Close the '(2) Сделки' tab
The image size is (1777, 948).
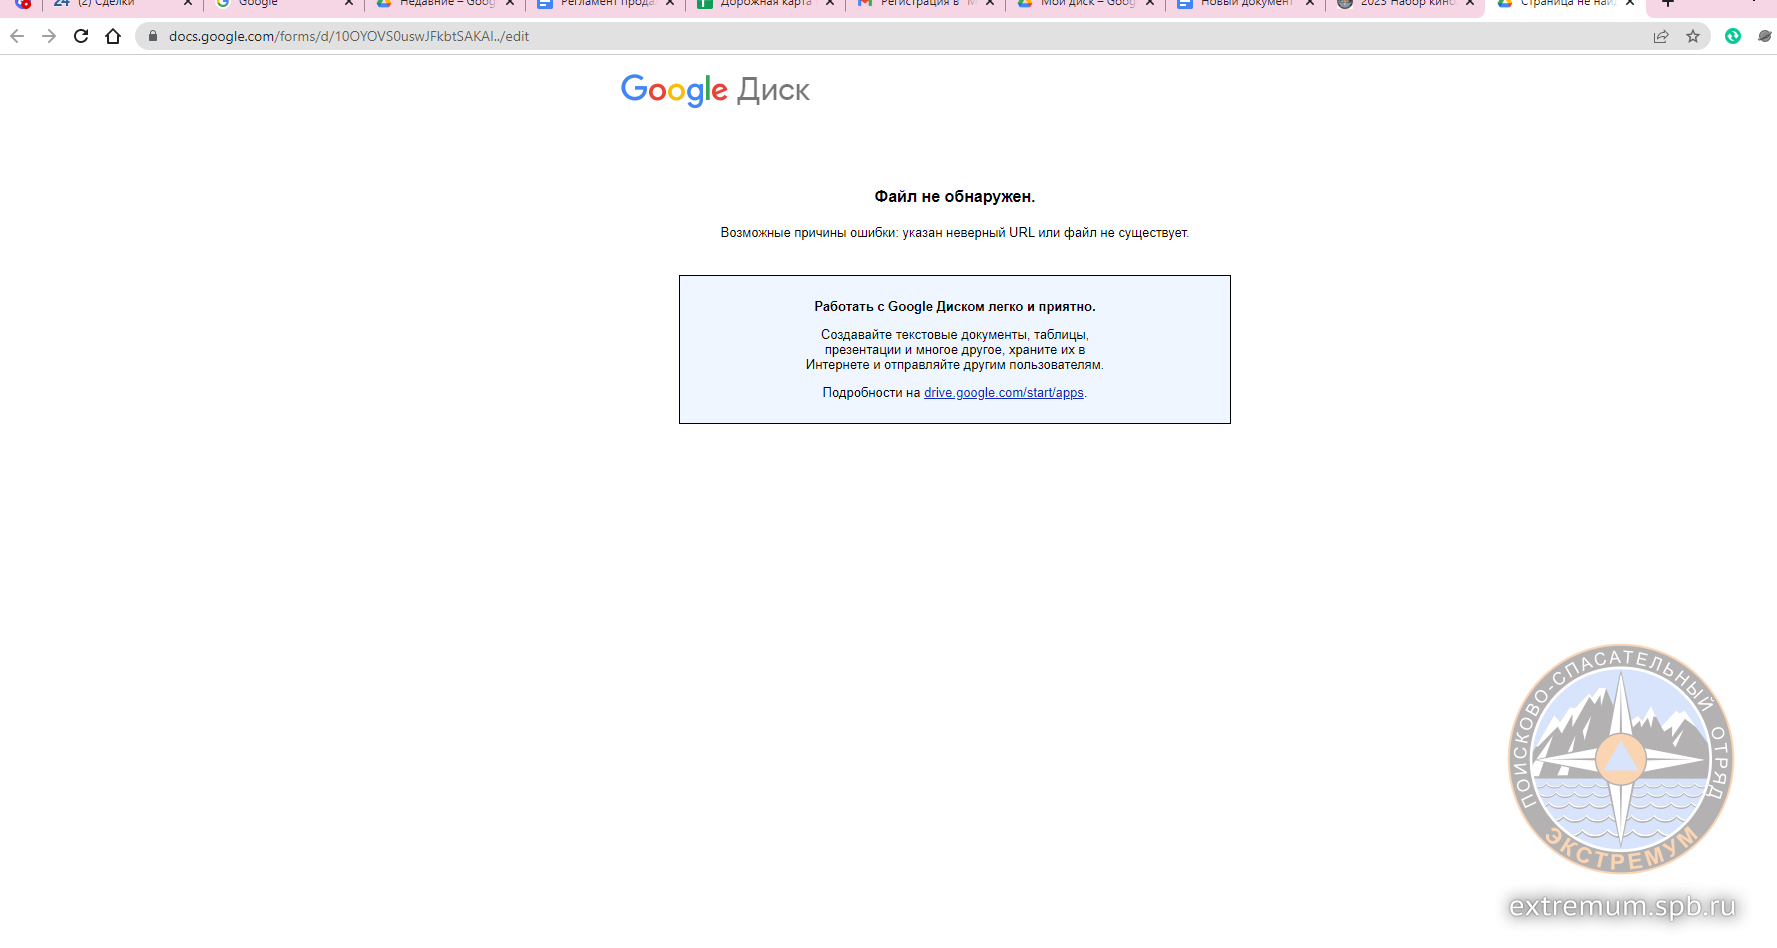pos(188,3)
